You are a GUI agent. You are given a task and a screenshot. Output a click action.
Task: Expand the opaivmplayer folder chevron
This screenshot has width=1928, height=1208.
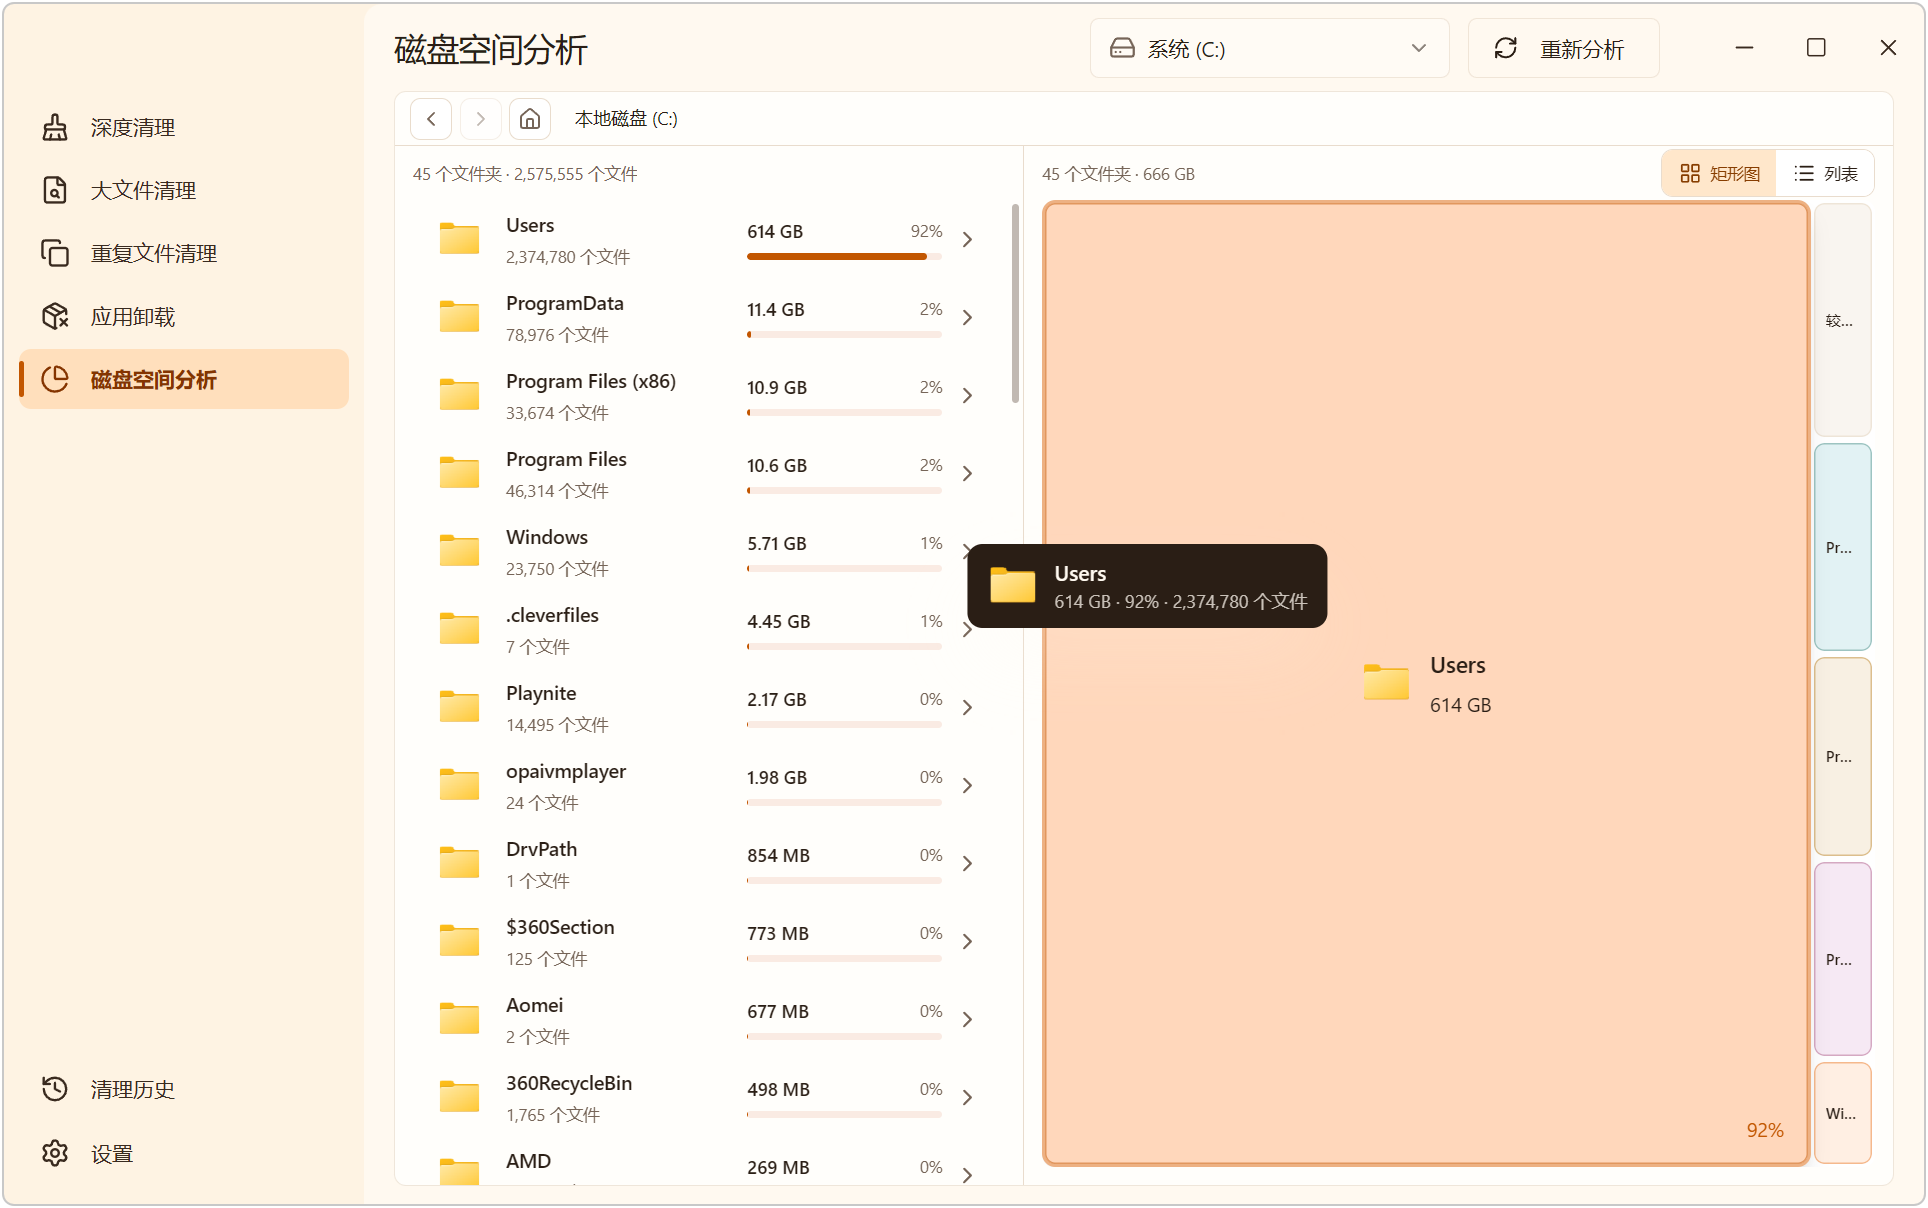pos(967,786)
